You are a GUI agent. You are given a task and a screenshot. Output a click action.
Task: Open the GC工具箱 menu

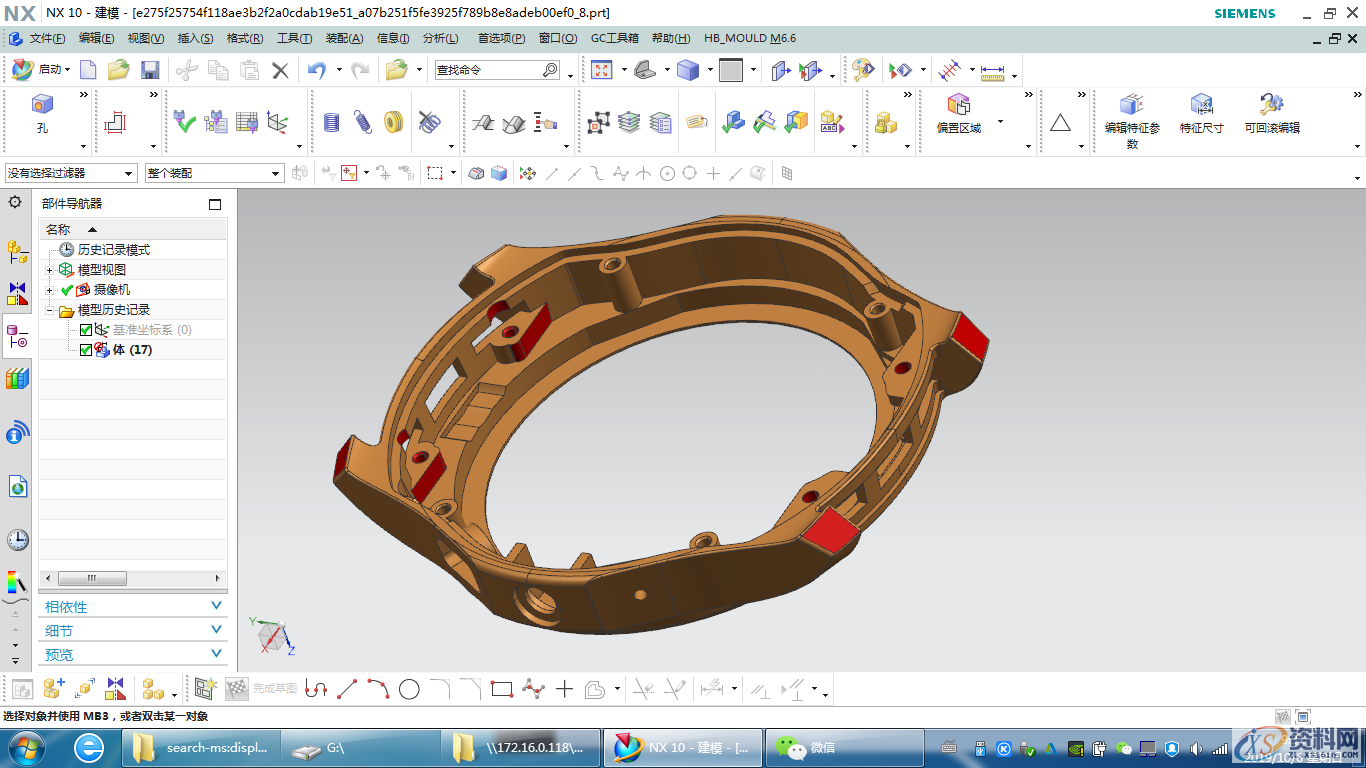tap(614, 38)
